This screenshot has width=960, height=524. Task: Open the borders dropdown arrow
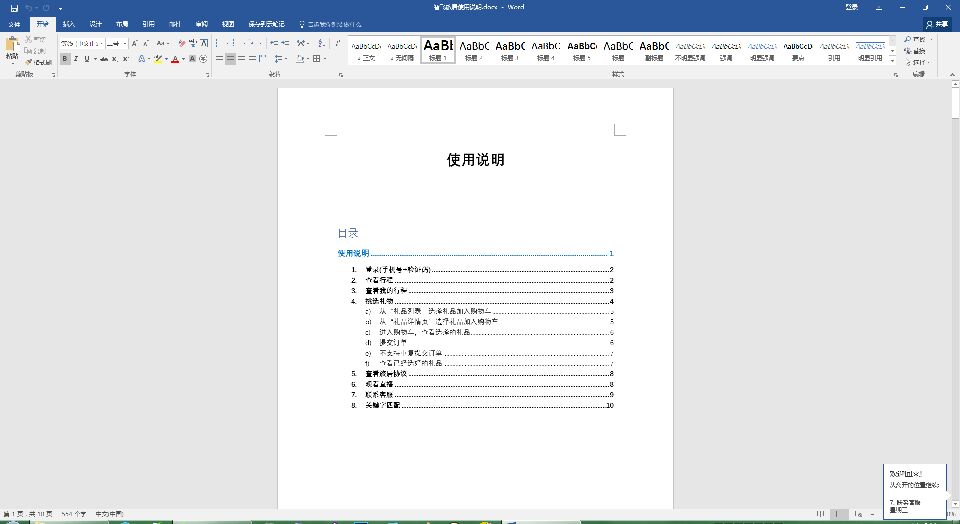click(325, 59)
